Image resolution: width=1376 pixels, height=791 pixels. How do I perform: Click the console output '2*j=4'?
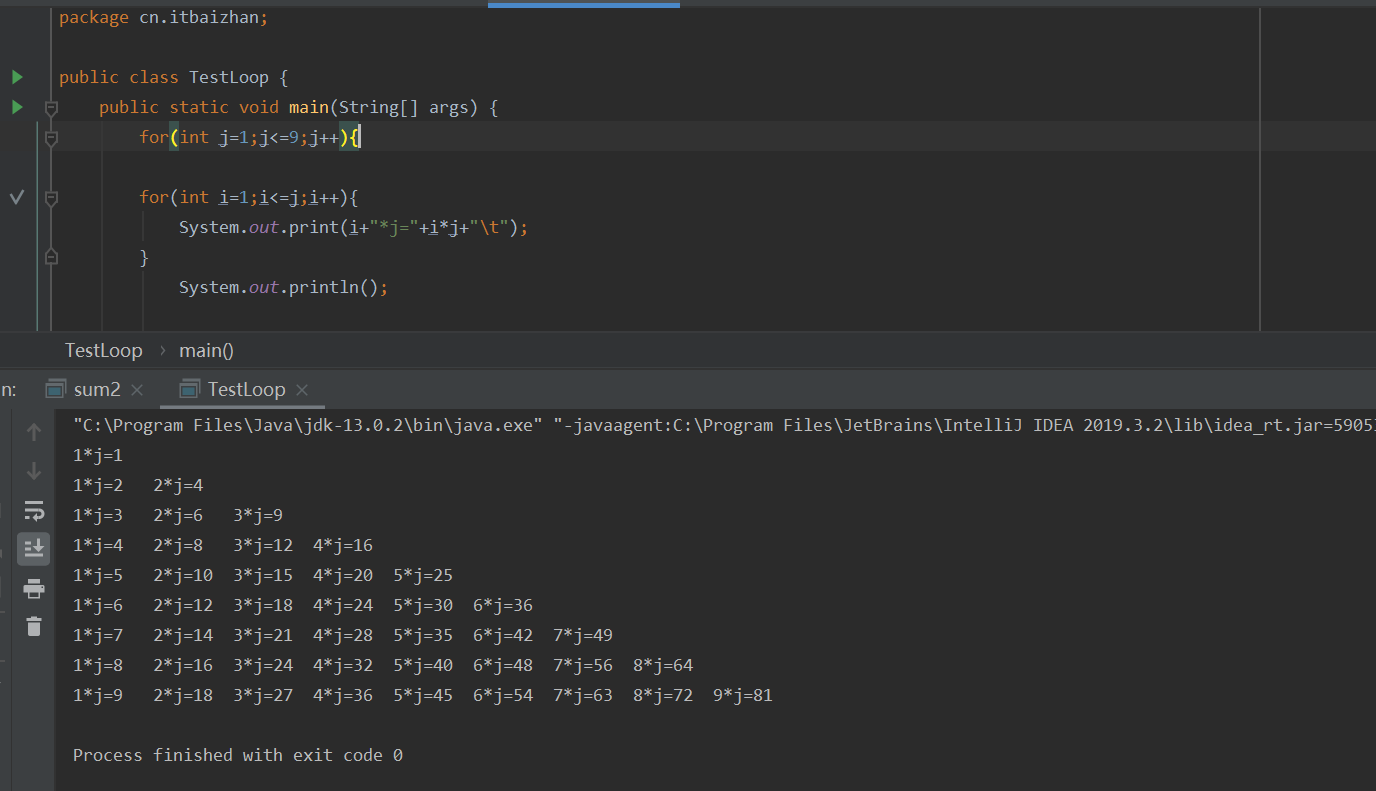click(178, 485)
